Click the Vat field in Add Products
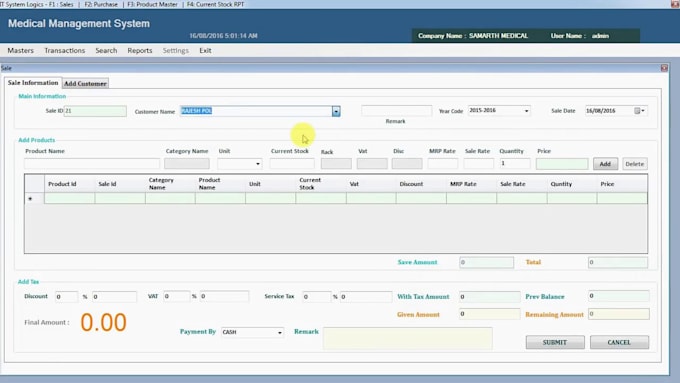Viewport: 680px width, 383px height. 372,164
